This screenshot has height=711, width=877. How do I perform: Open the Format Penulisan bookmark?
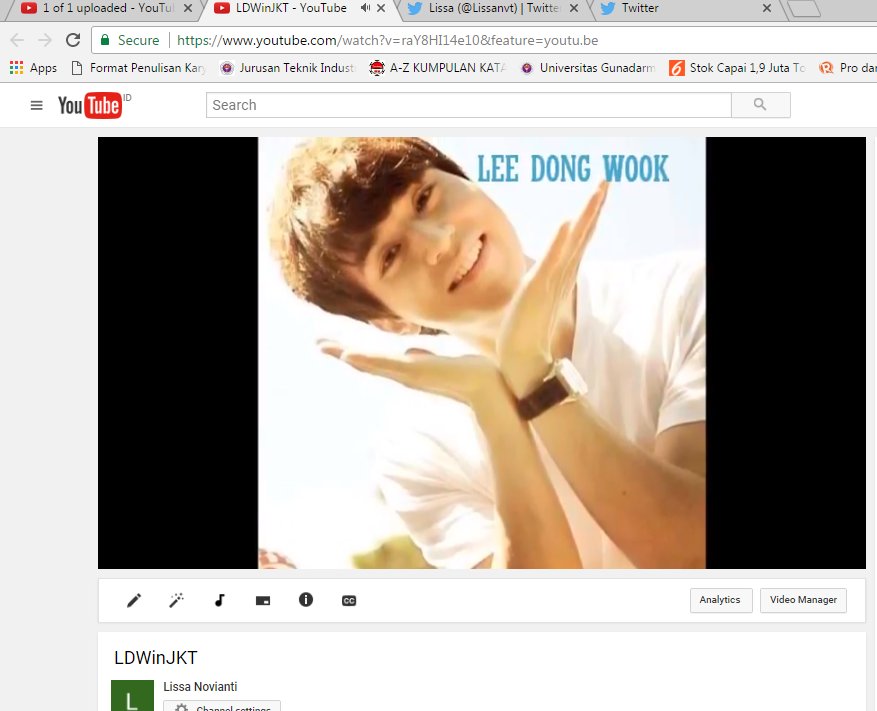click(x=139, y=68)
